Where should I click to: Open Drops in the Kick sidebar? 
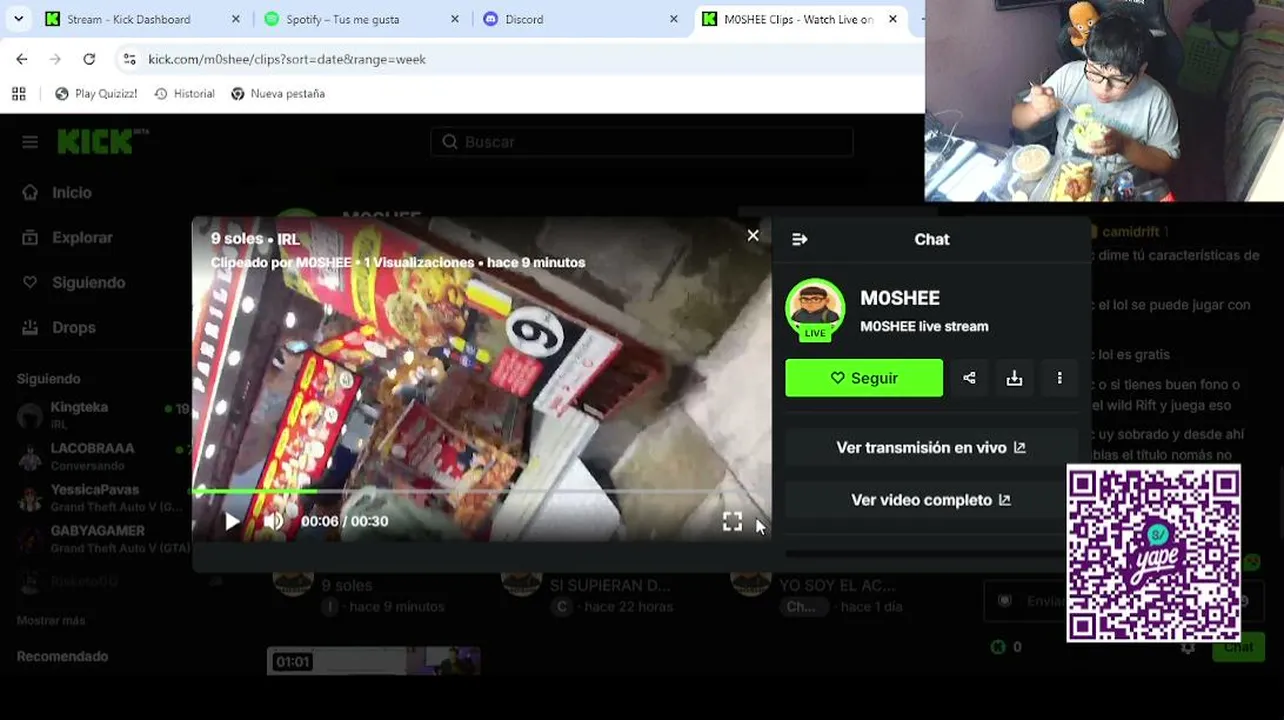(60, 327)
